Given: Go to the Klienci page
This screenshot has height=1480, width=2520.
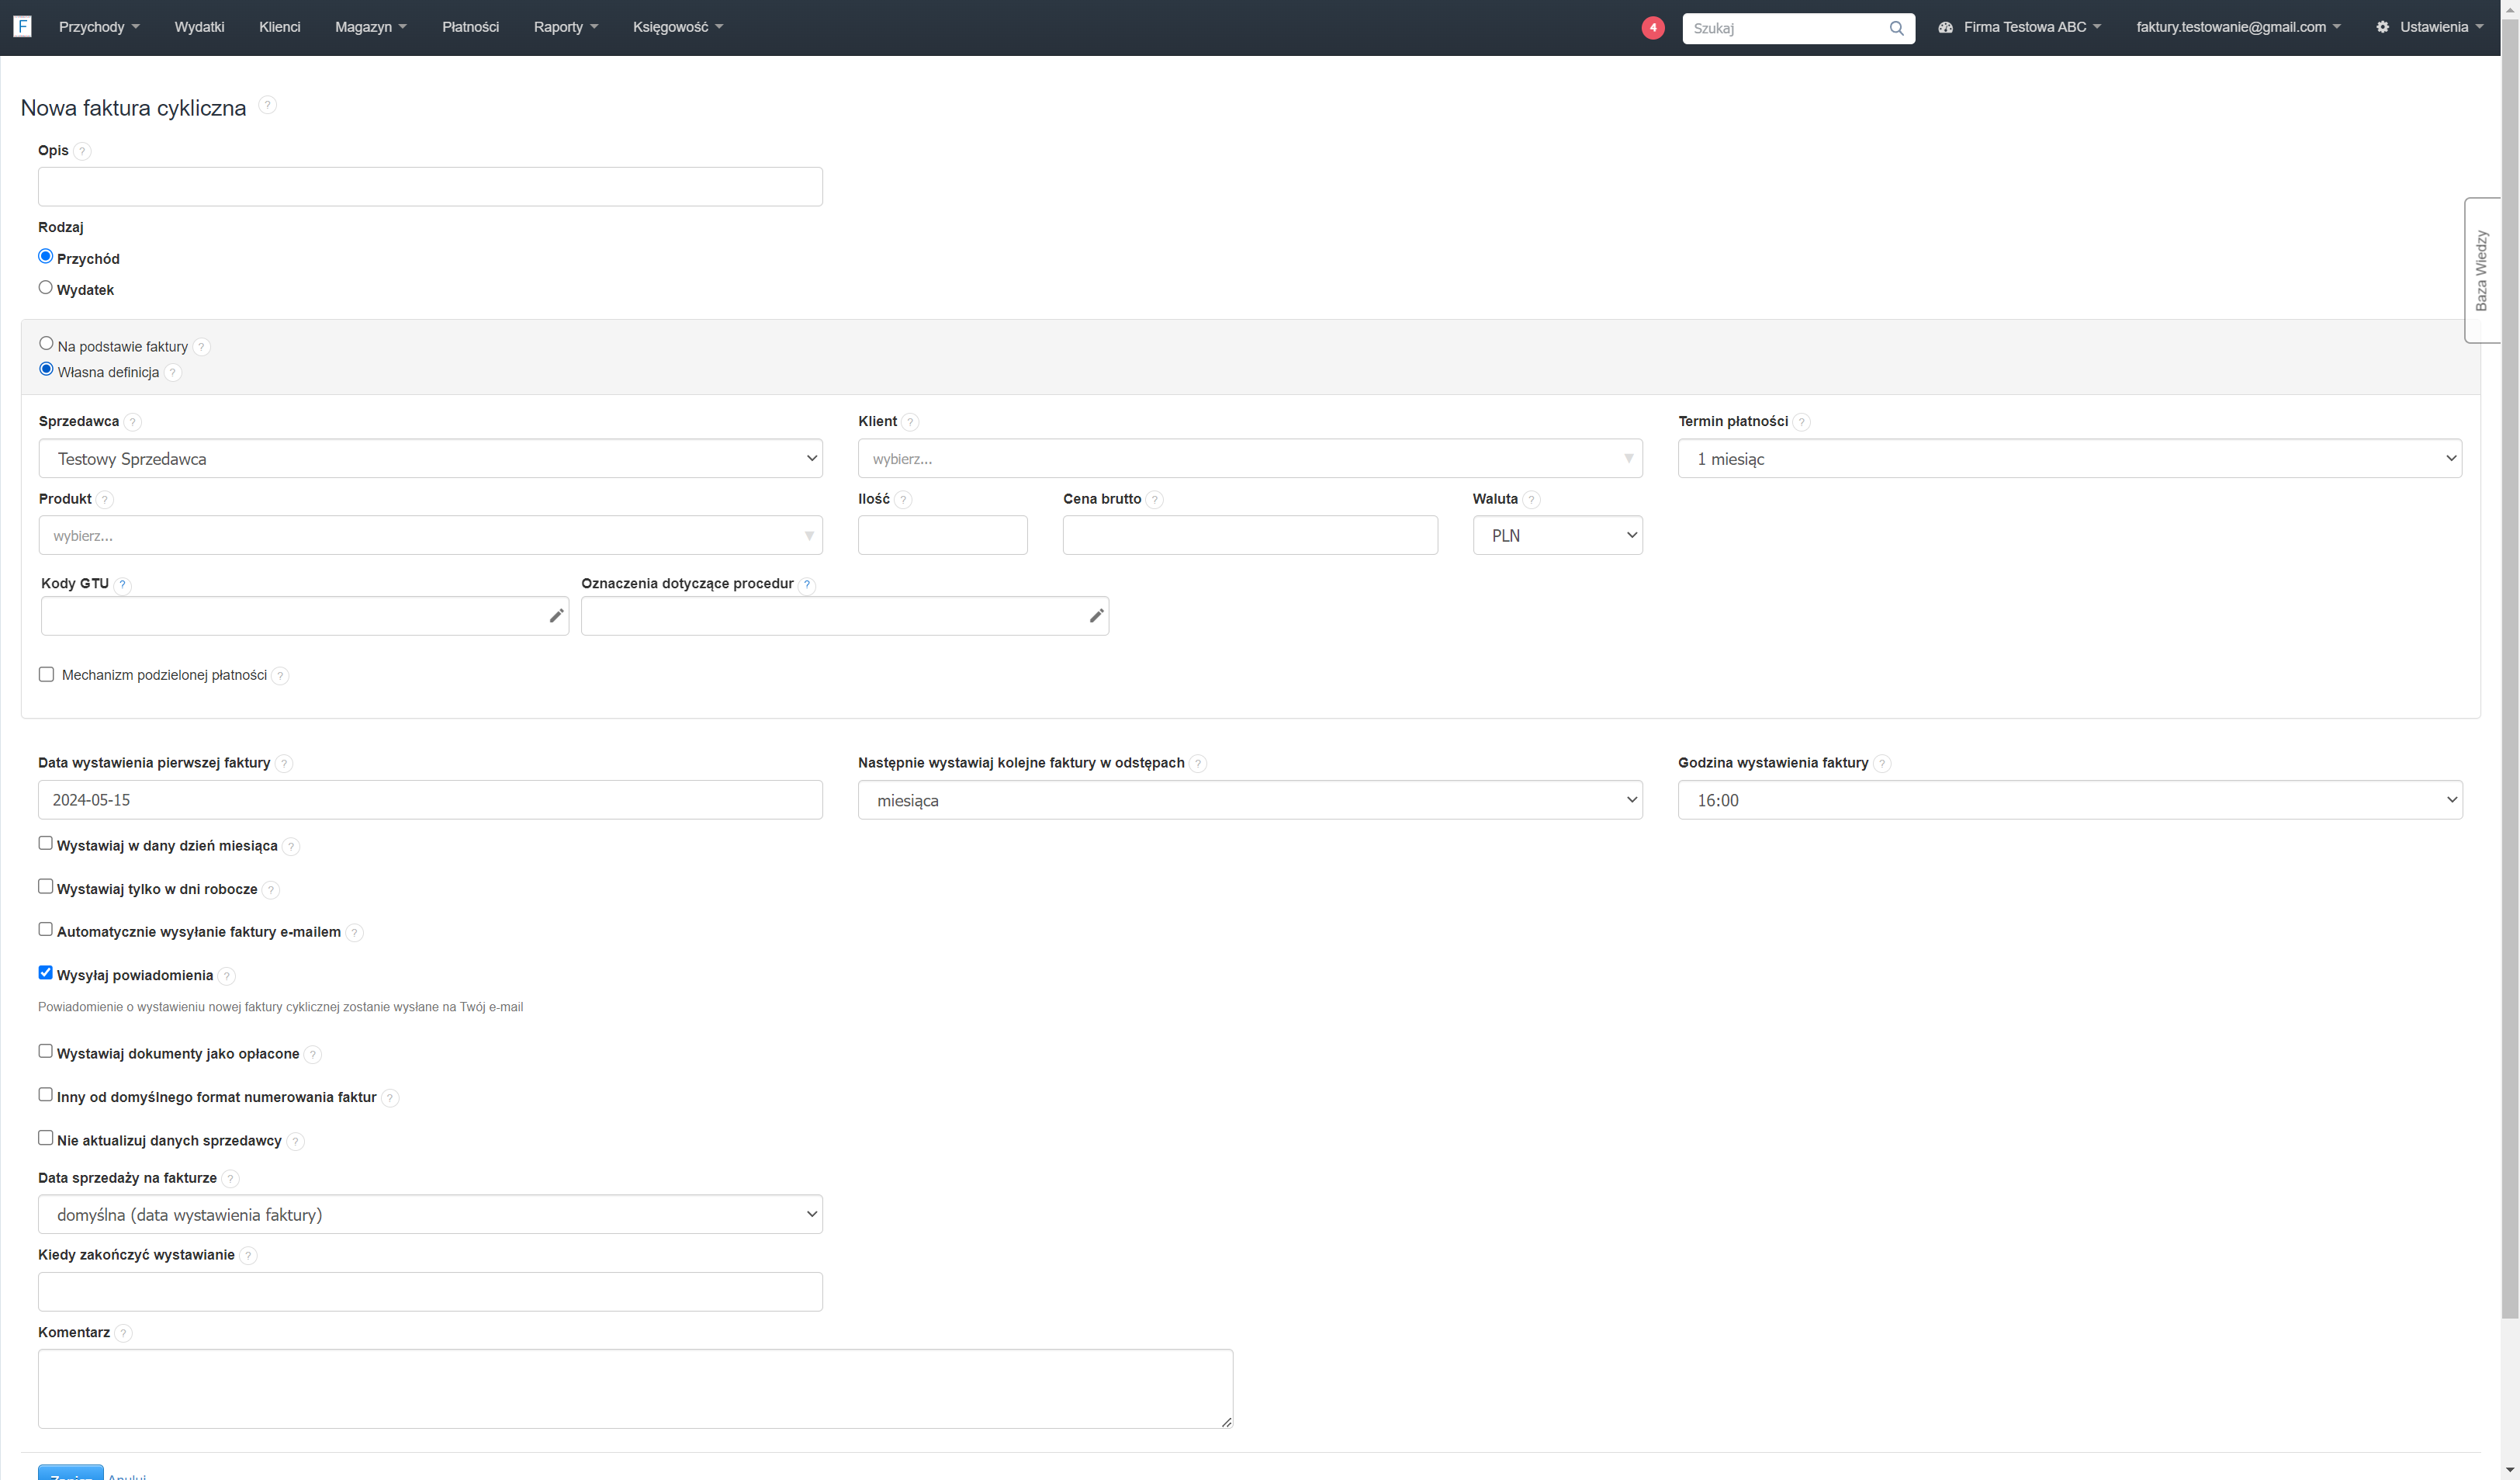Looking at the screenshot, I should 279,27.
